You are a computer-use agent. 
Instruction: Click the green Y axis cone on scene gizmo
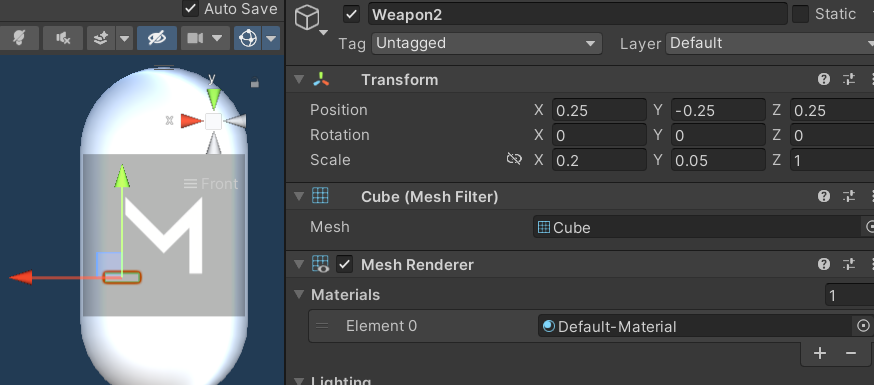pyautogui.click(x=213, y=99)
